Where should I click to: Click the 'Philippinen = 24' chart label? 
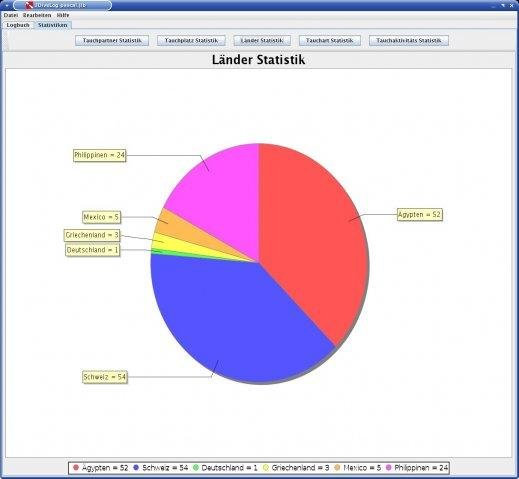click(x=100, y=155)
